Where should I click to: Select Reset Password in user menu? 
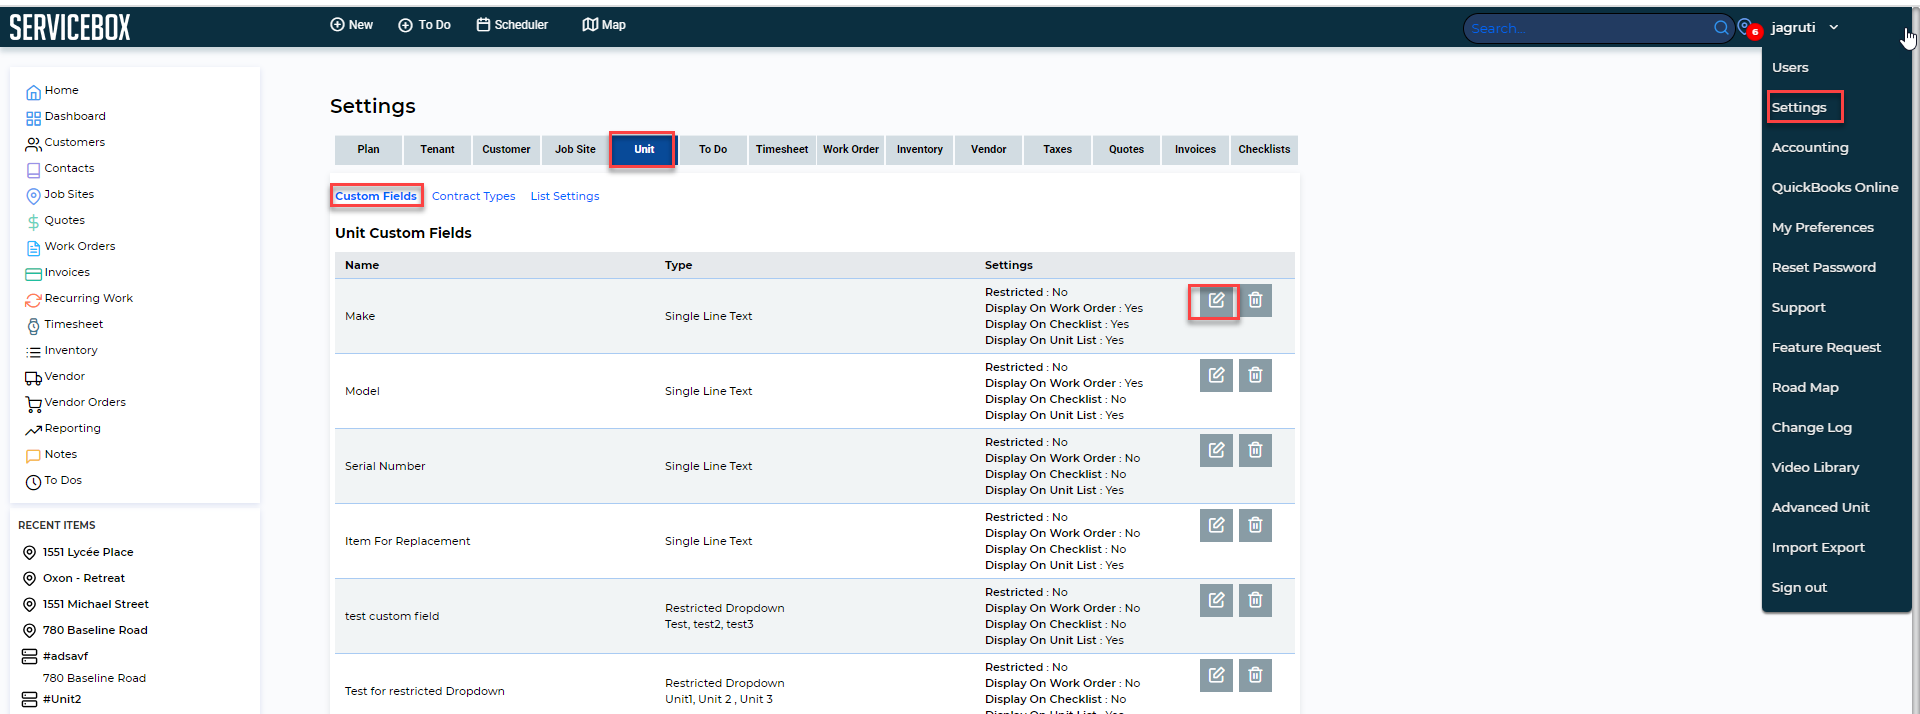[1824, 268]
